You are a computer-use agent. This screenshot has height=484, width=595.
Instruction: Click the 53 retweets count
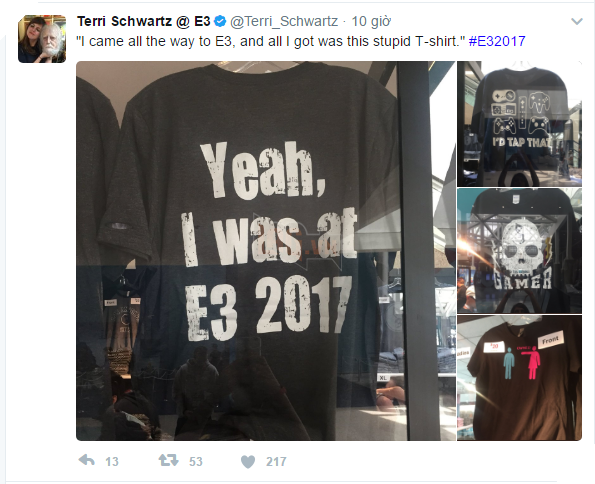196,462
